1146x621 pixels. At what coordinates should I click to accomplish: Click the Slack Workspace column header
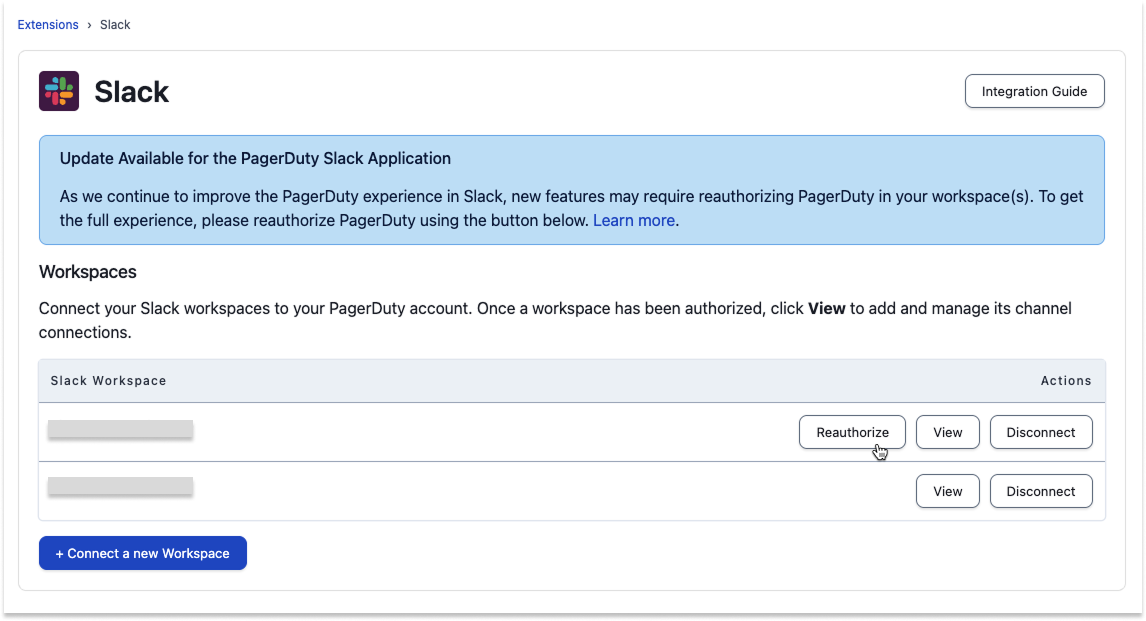tap(108, 381)
